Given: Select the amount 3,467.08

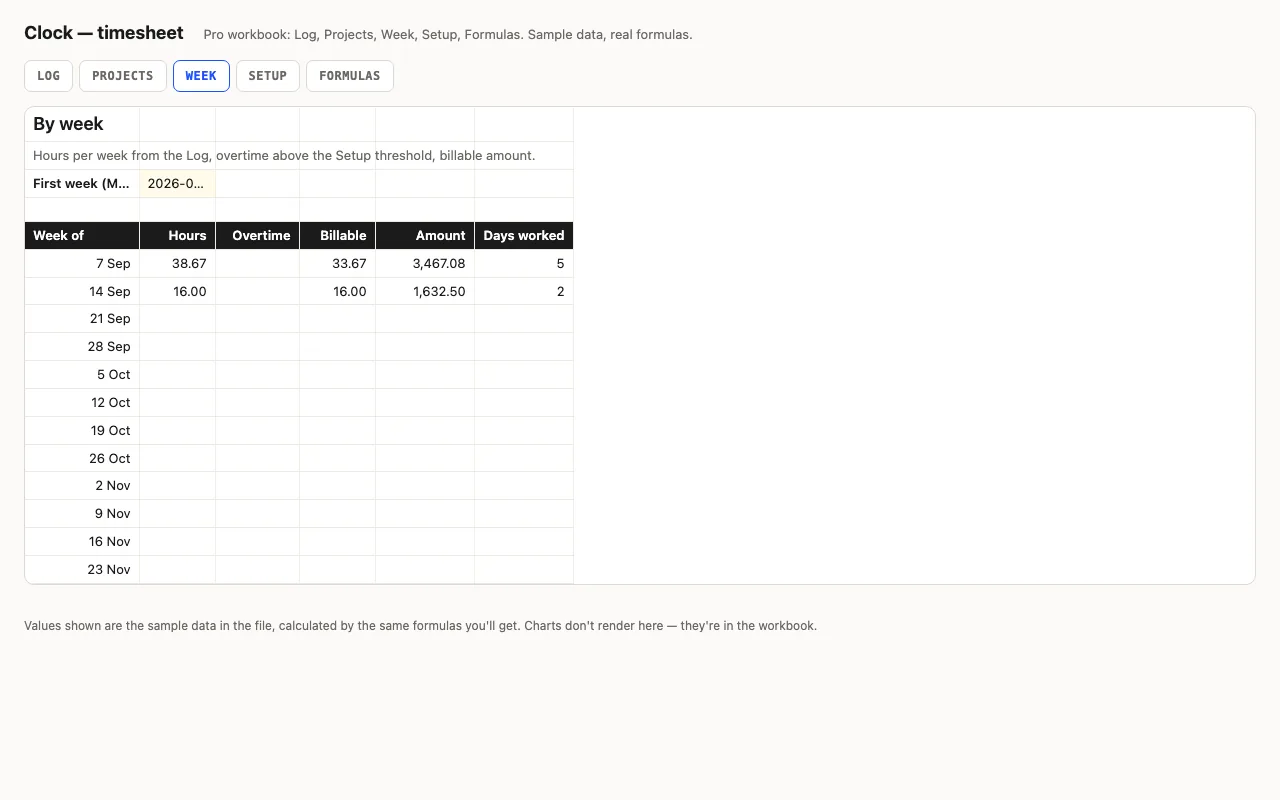Looking at the screenshot, I should [425, 264].
